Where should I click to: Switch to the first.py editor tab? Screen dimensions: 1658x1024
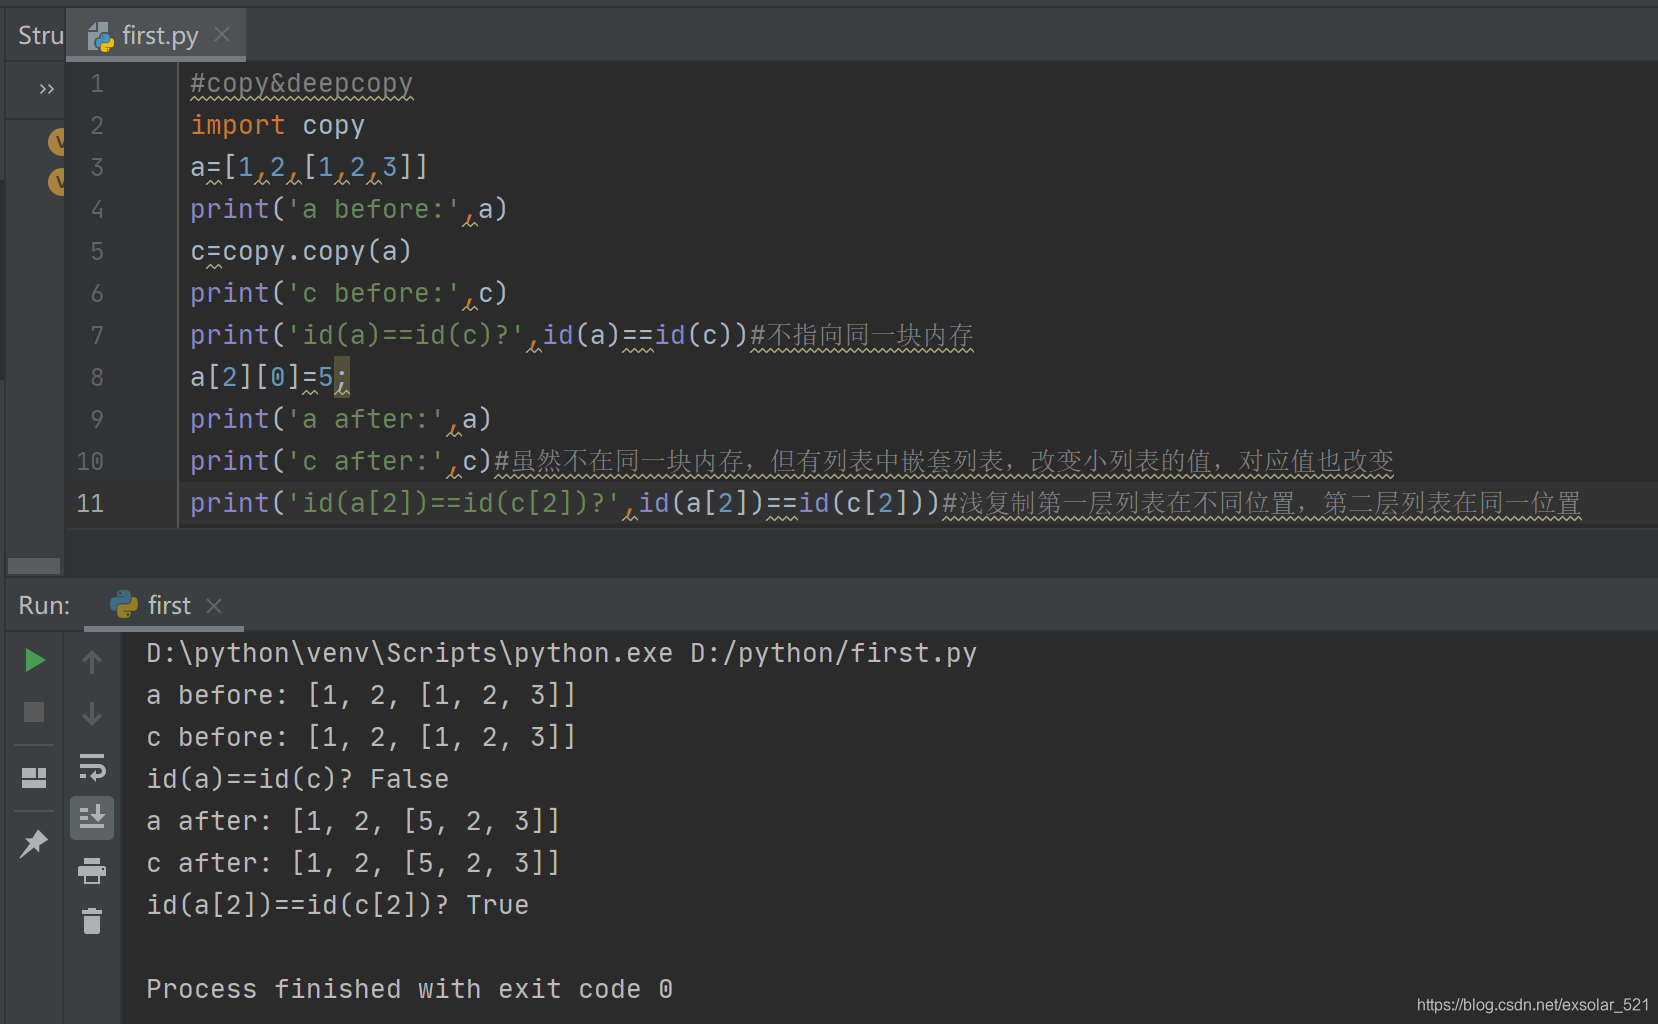click(156, 36)
